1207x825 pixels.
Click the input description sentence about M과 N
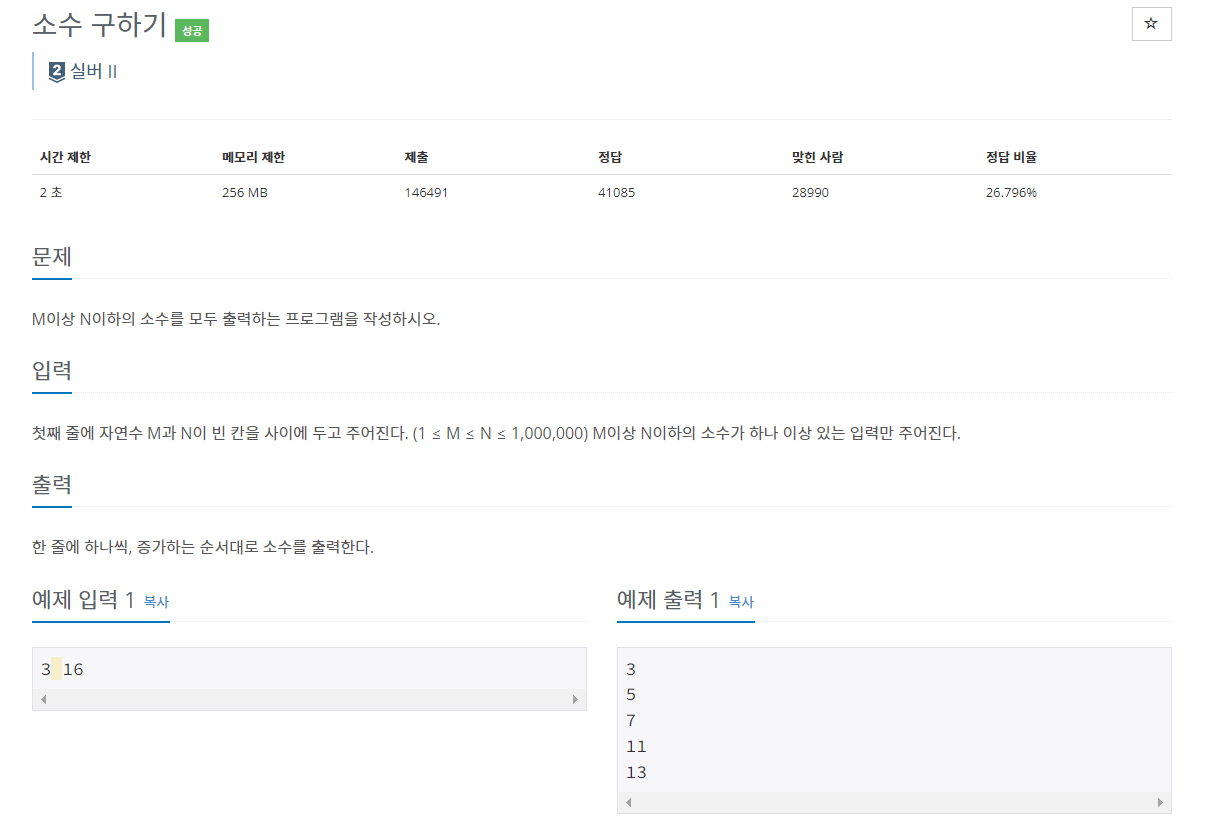click(496, 433)
